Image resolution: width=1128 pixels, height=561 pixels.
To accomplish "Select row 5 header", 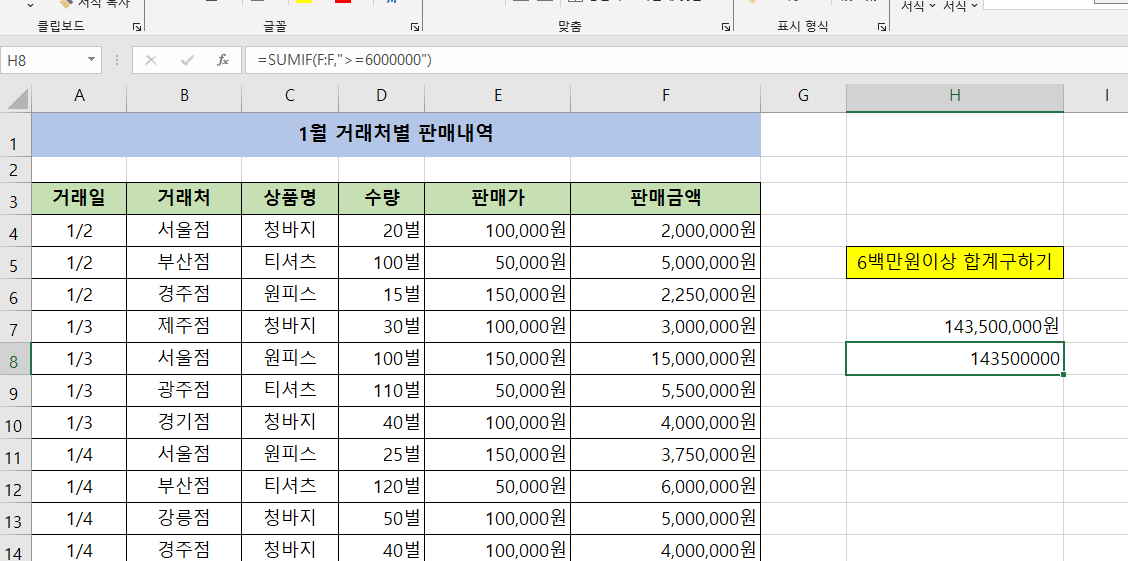I will (15, 263).
